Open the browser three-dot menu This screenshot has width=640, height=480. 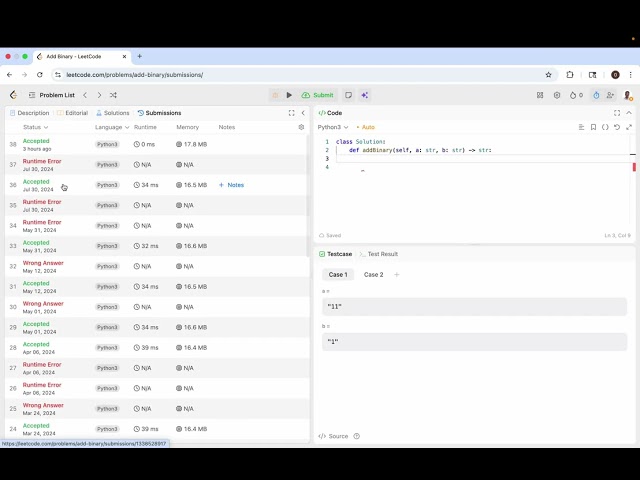click(631, 75)
